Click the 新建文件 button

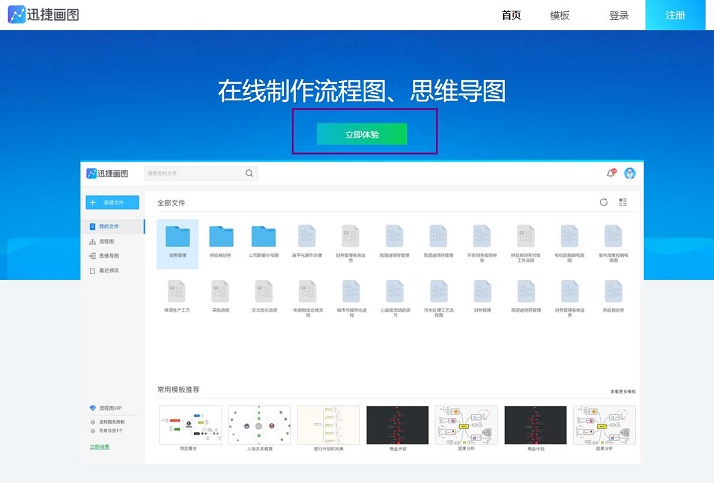coord(112,203)
